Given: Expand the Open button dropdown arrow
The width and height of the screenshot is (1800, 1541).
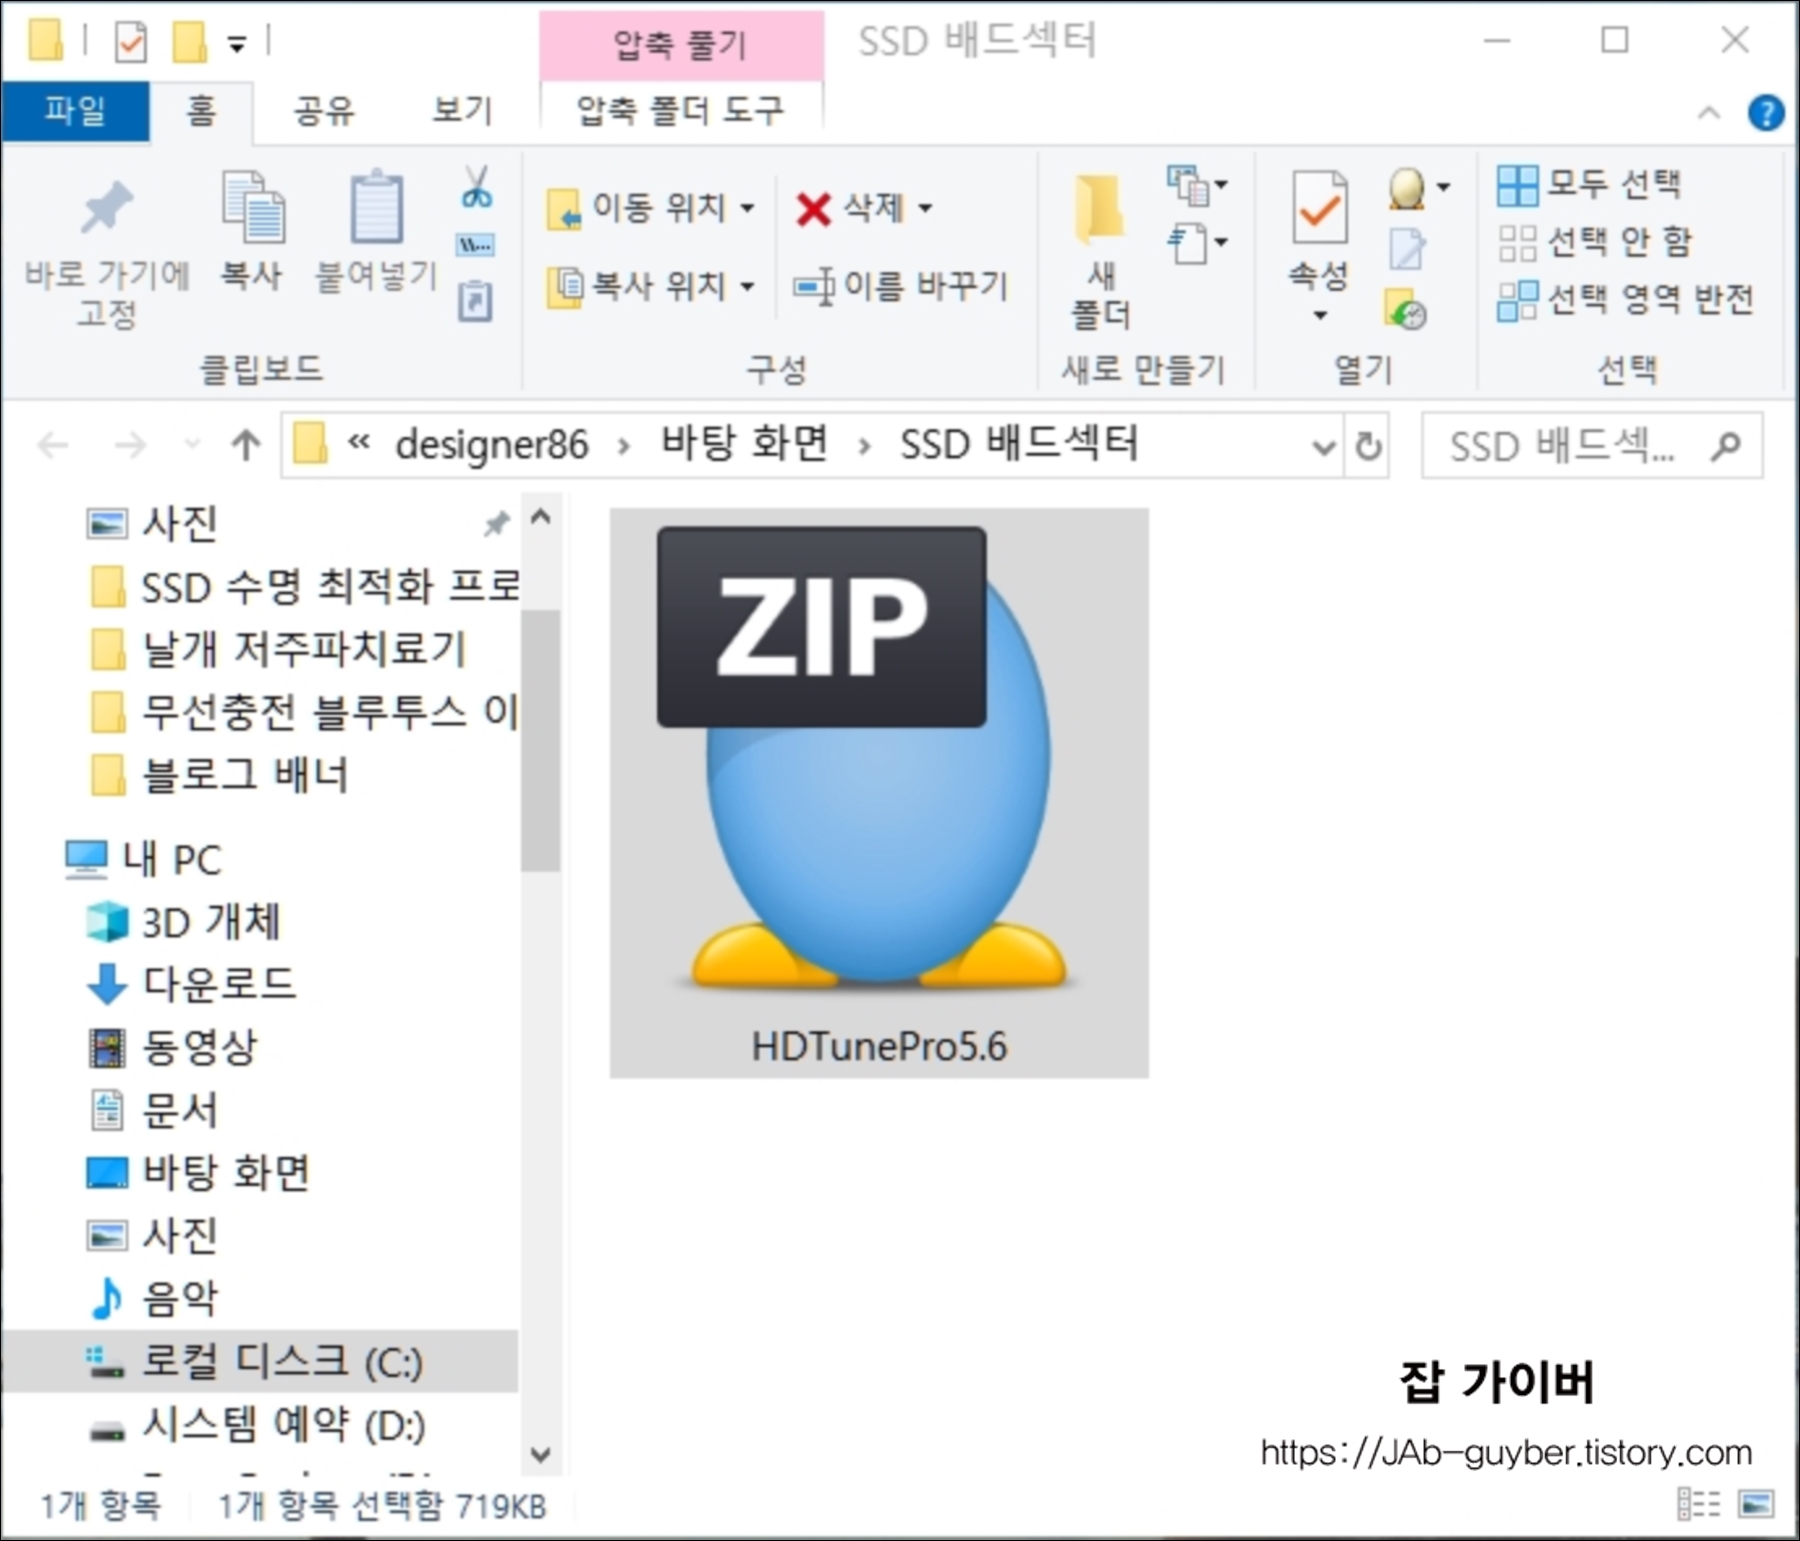Looking at the screenshot, I should (x=1443, y=187).
